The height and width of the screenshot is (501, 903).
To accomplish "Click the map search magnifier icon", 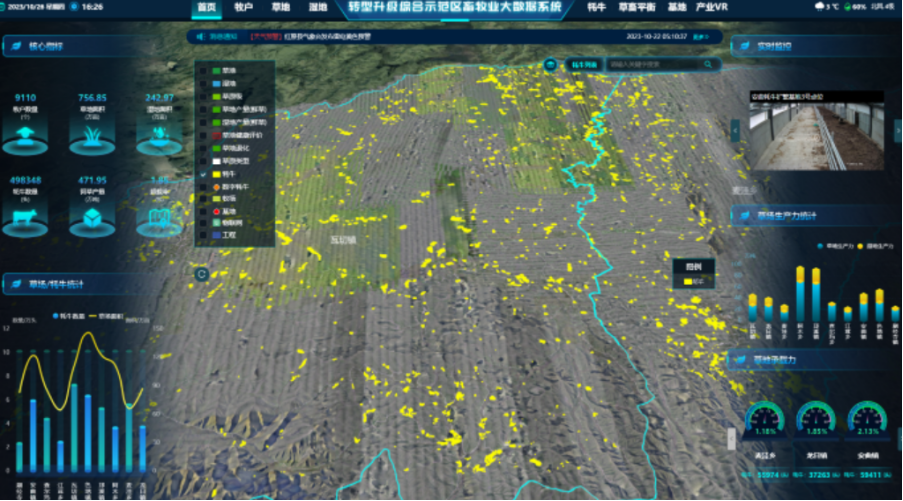I will [x=708, y=65].
